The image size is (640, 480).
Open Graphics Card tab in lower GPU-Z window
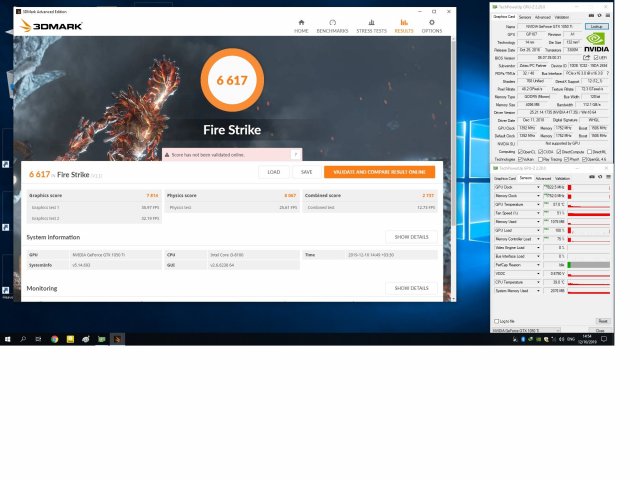point(505,178)
